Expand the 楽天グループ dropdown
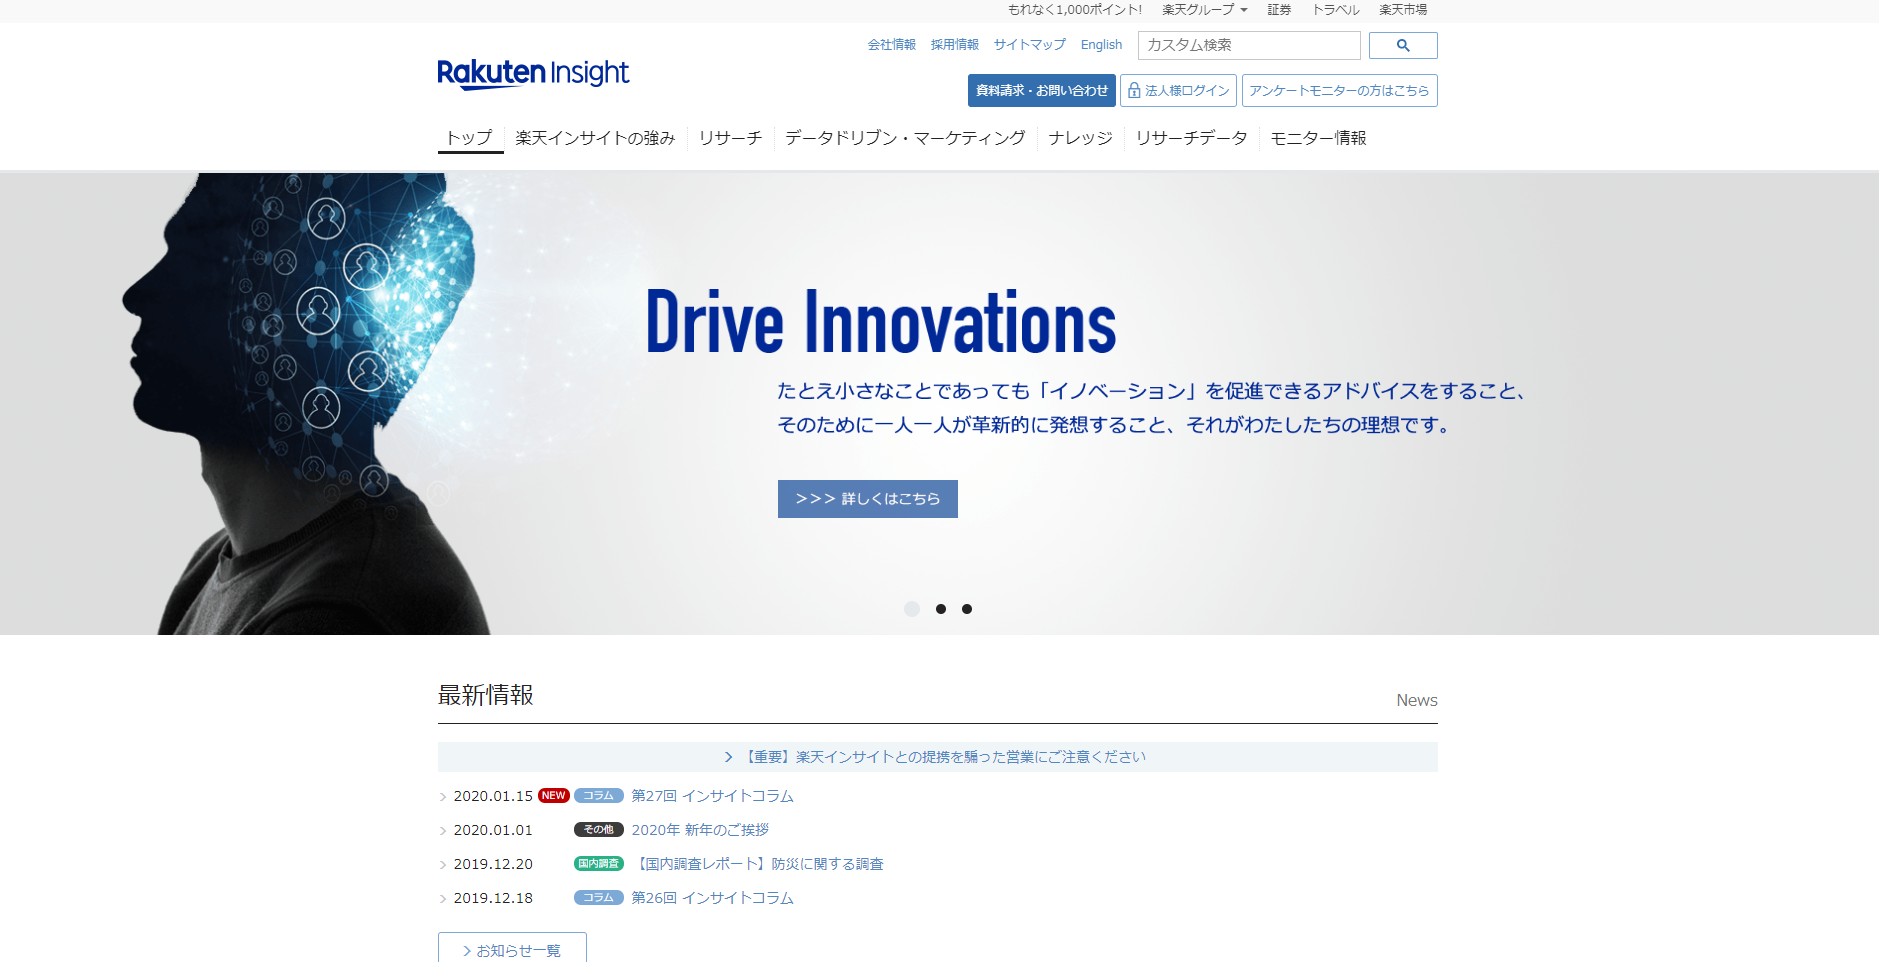1879x962 pixels. 1204,10
